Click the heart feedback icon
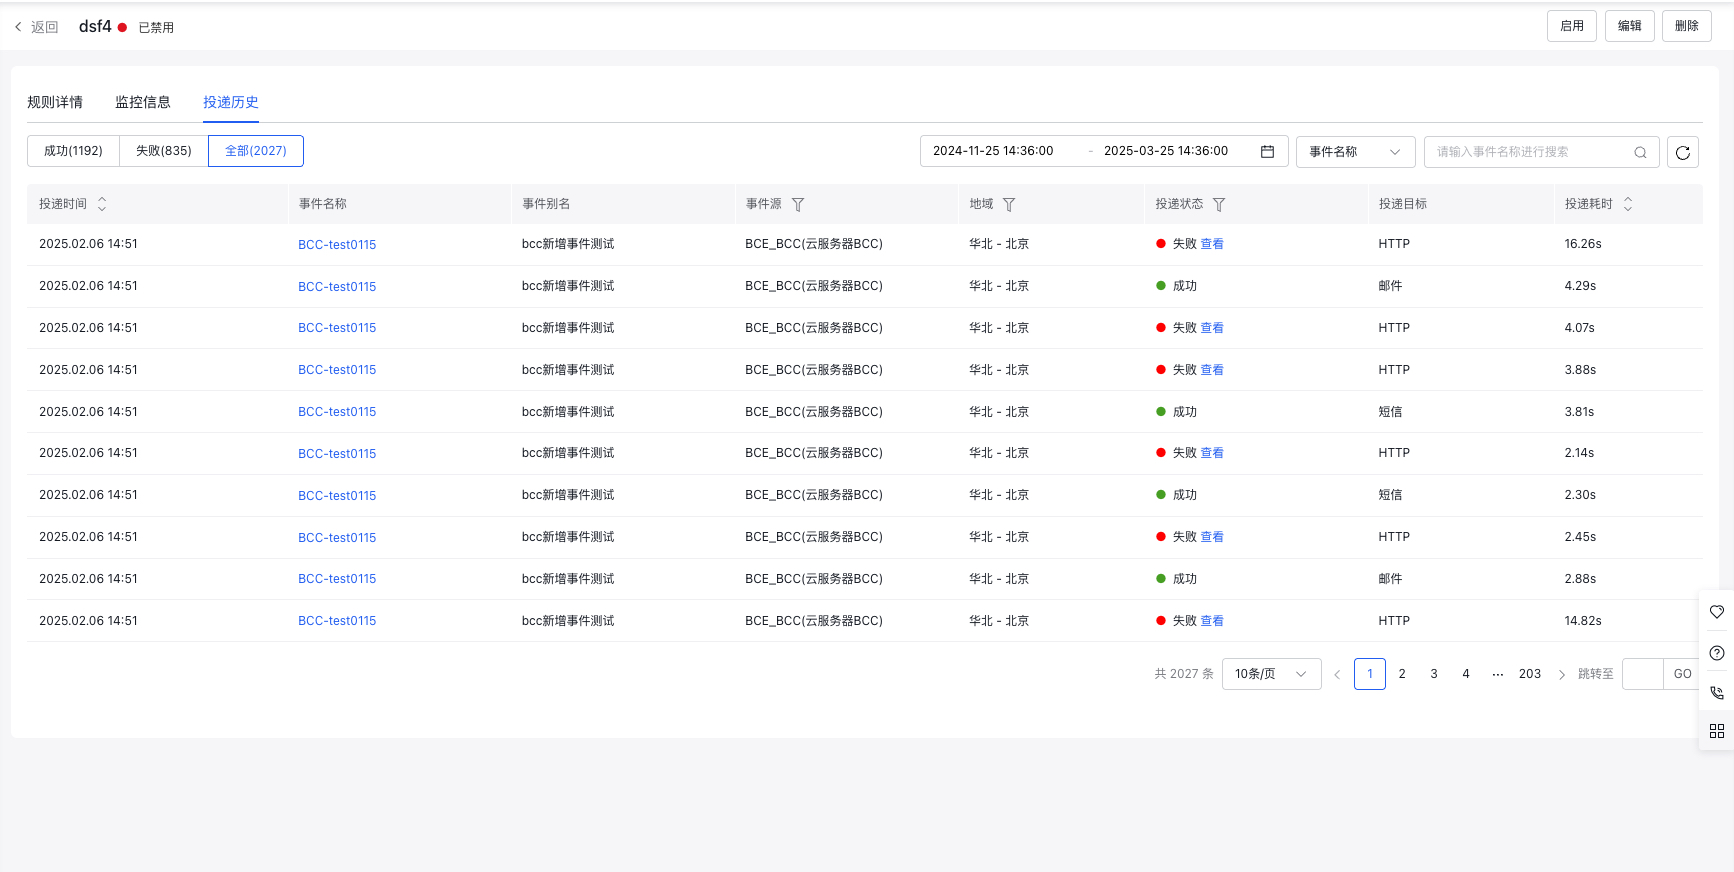 pyautogui.click(x=1717, y=612)
